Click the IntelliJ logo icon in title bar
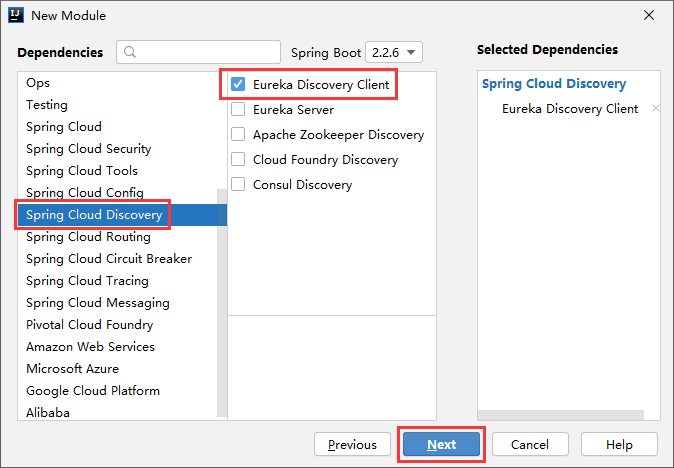The width and height of the screenshot is (674, 468). pyautogui.click(x=14, y=15)
